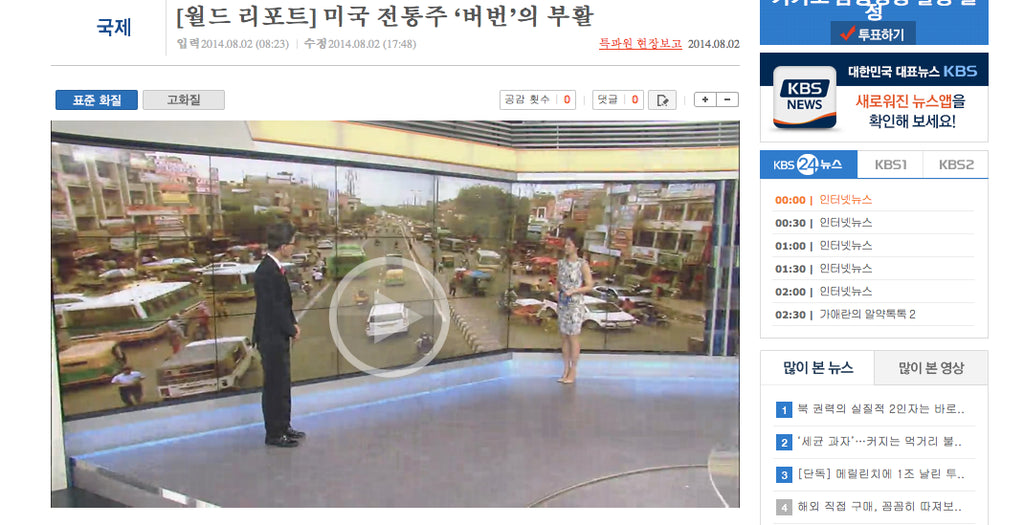Select the KBS 24뉴스 tab

[x=808, y=165]
